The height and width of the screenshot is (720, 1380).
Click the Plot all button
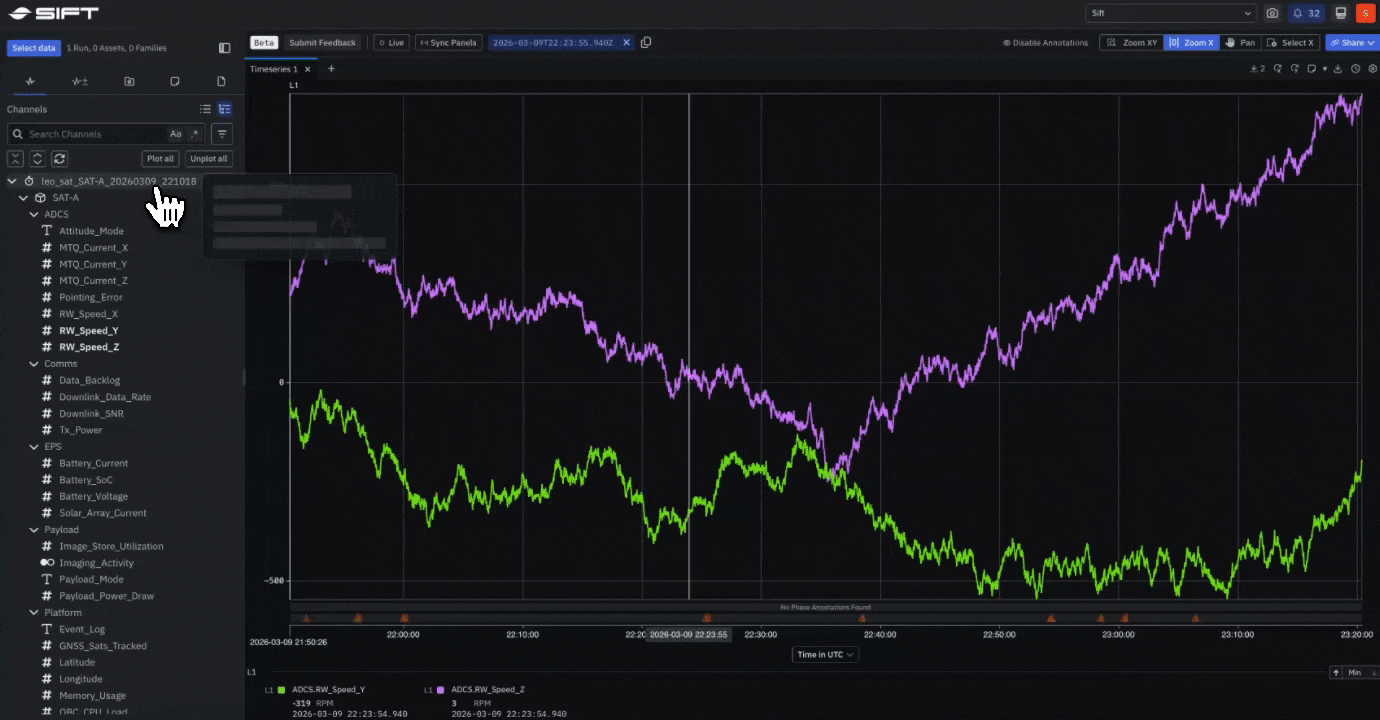[x=159, y=158]
